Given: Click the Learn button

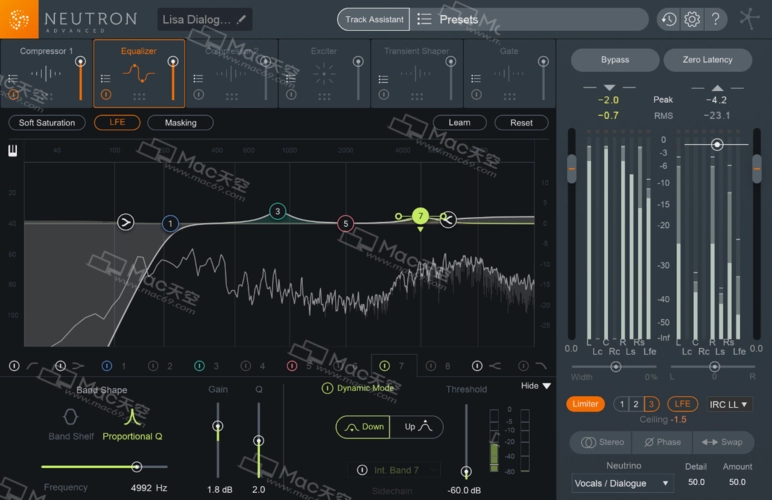Looking at the screenshot, I should 459,123.
